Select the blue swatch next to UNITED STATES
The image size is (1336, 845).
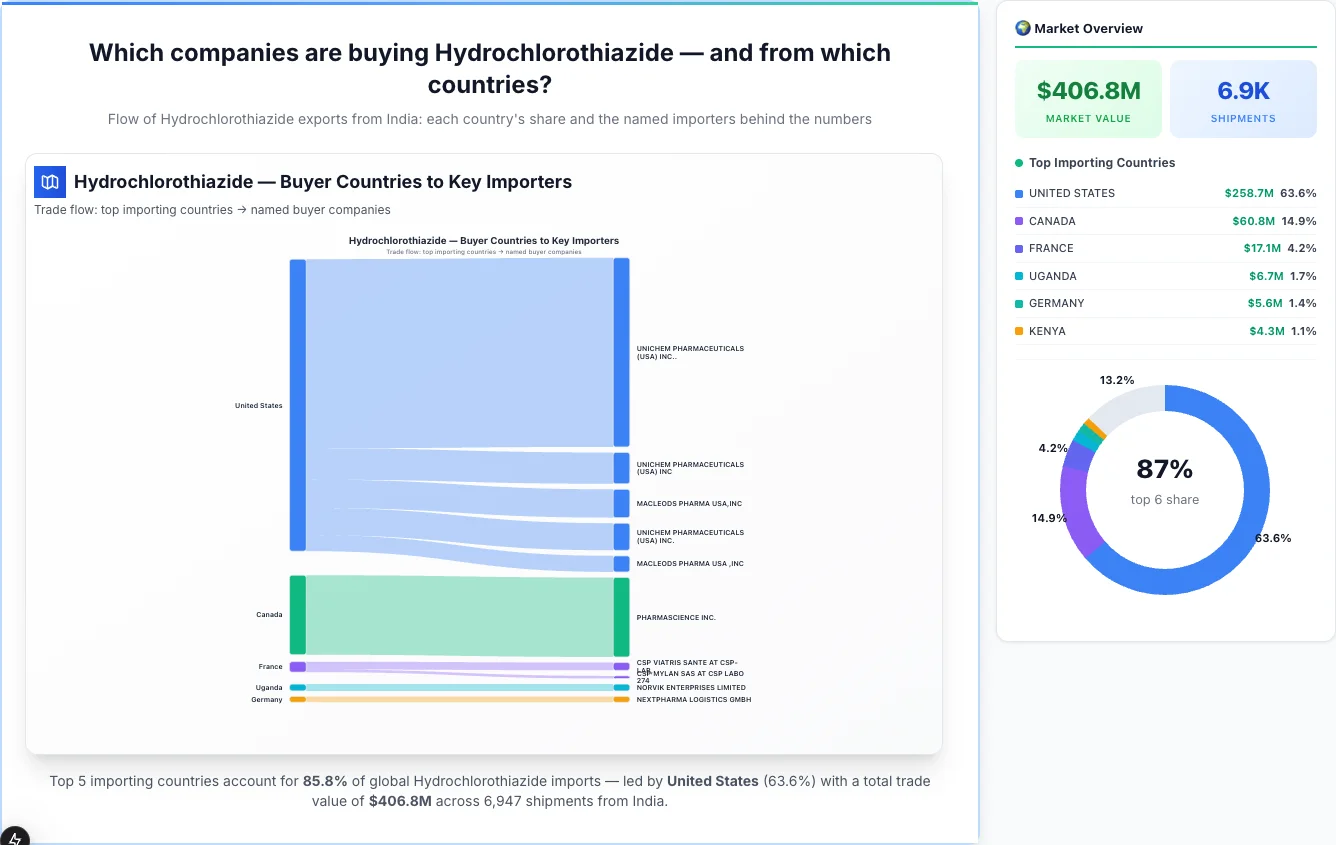pyautogui.click(x=1020, y=193)
